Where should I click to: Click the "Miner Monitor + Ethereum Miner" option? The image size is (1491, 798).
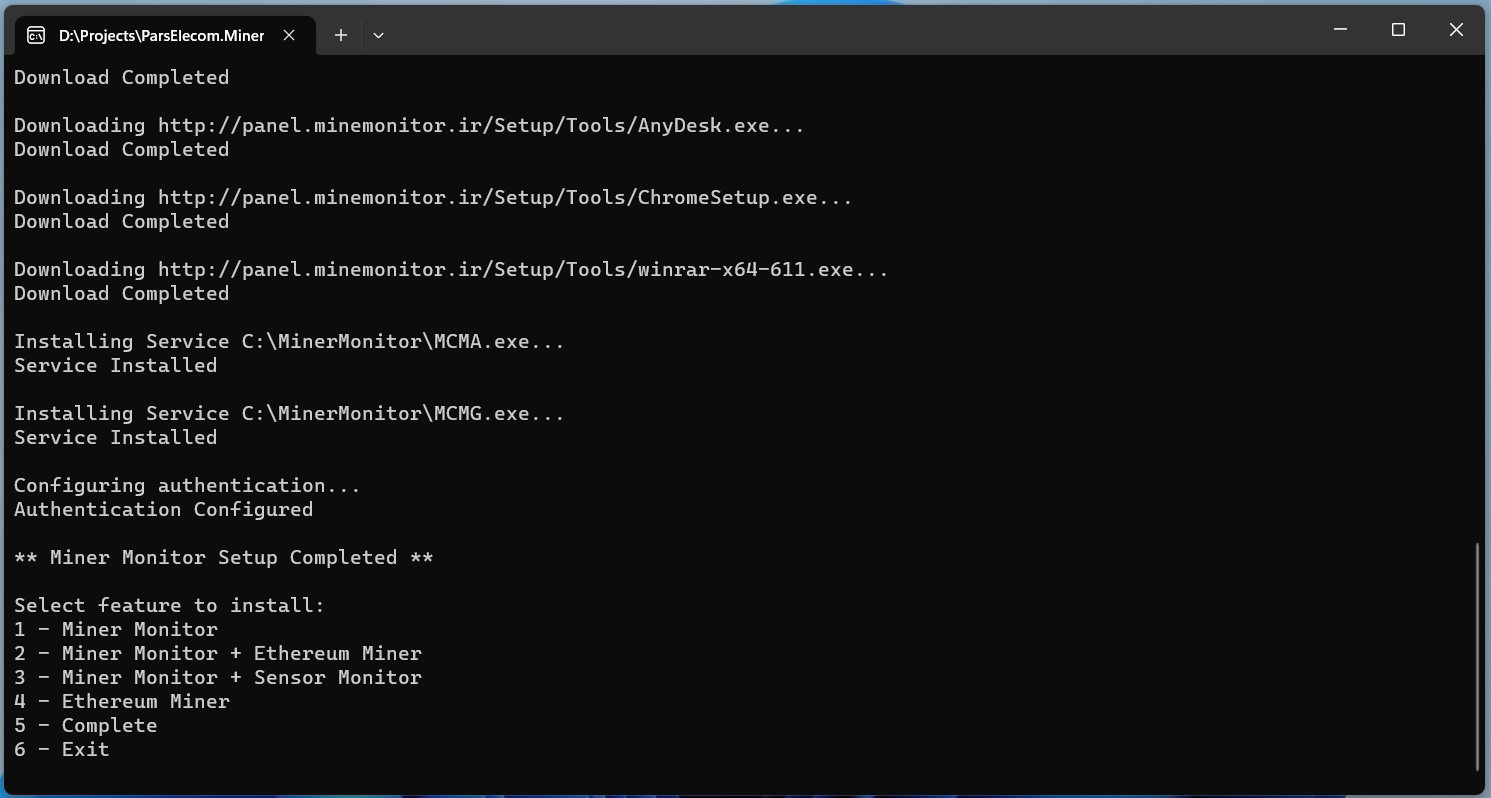point(241,654)
